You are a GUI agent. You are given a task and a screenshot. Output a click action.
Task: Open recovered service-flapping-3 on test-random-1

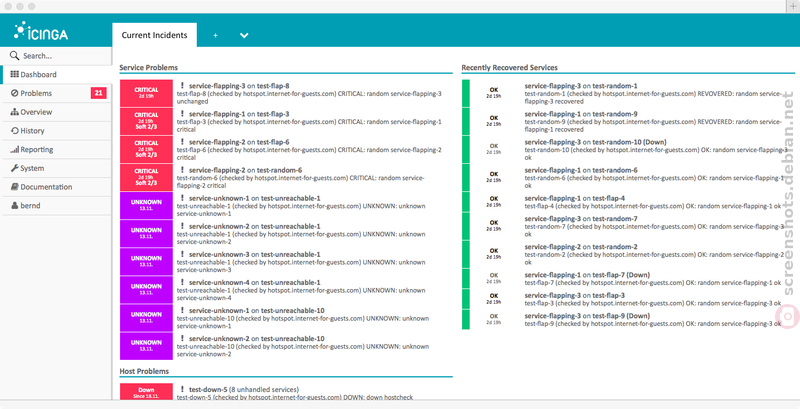pyautogui.click(x=581, y=86)
